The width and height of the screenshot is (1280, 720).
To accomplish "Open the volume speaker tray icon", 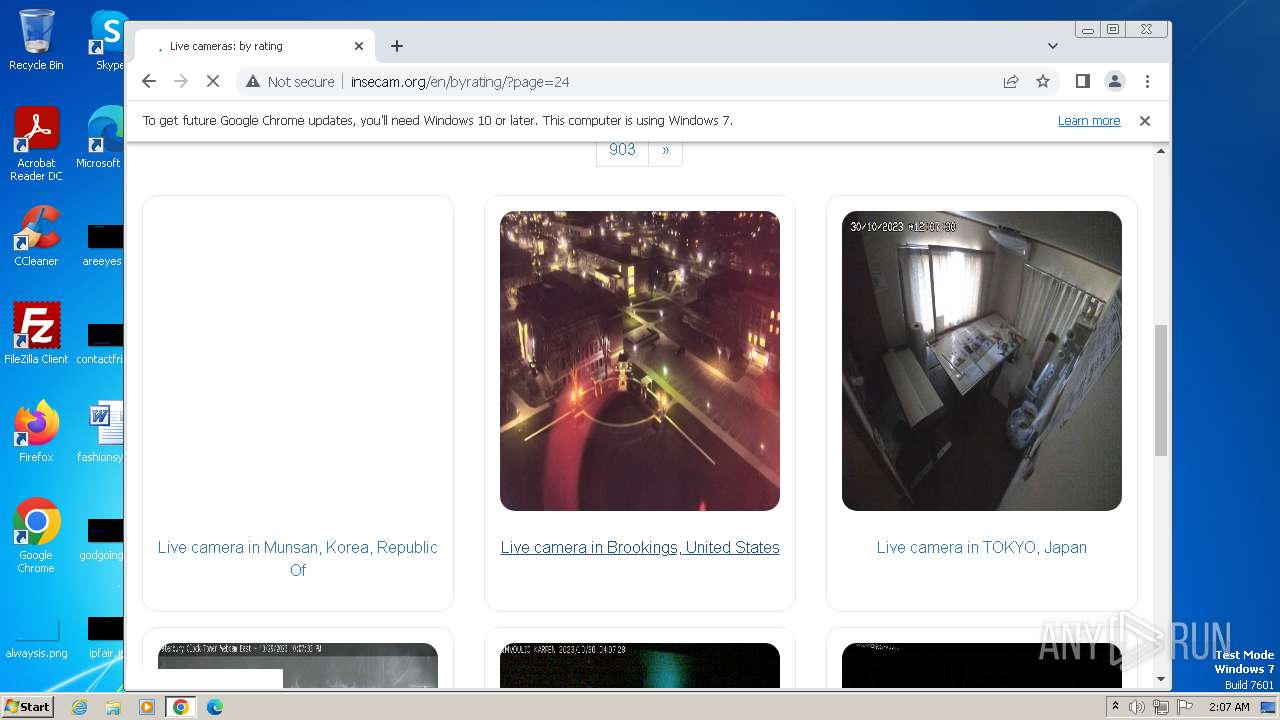I will (x=1137, y=707).
